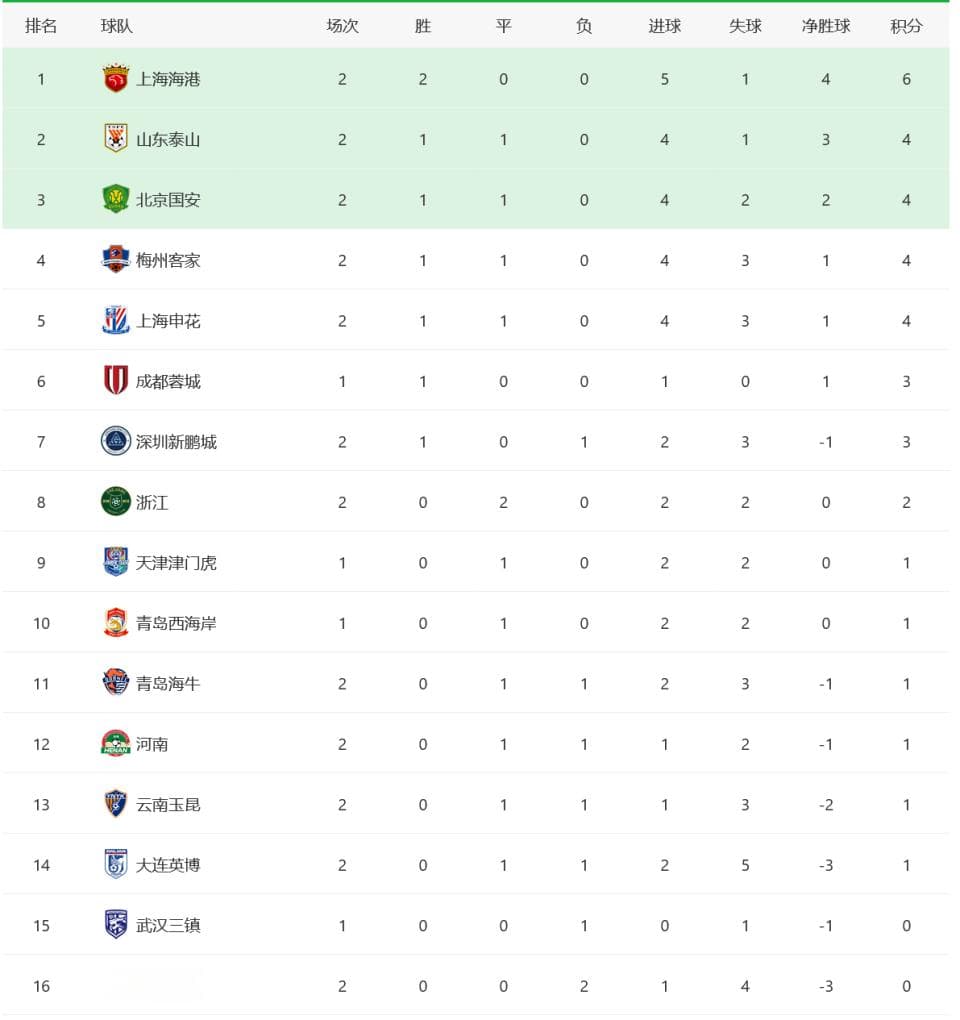The image size is (960, 1020).
Task: Click the 浙江 green round crest icon
Action: (116, 502)
